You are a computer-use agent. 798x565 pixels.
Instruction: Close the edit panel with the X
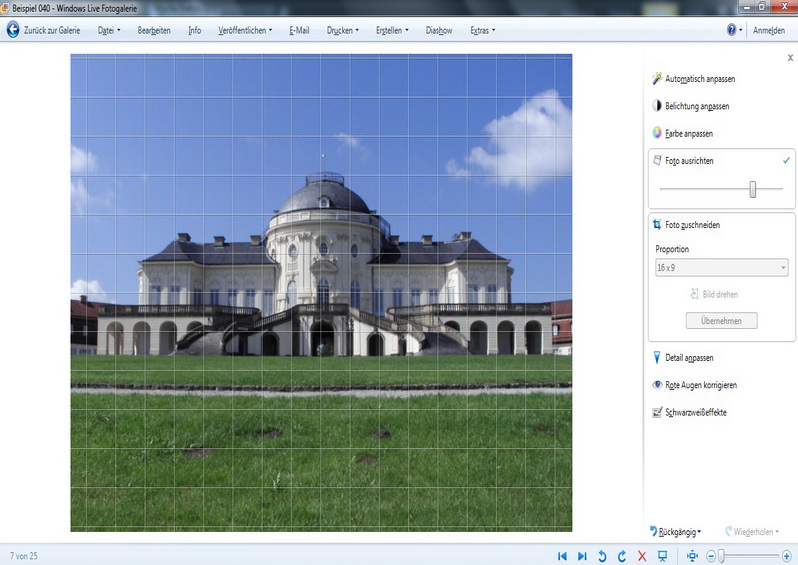click(x=790, y=58)
